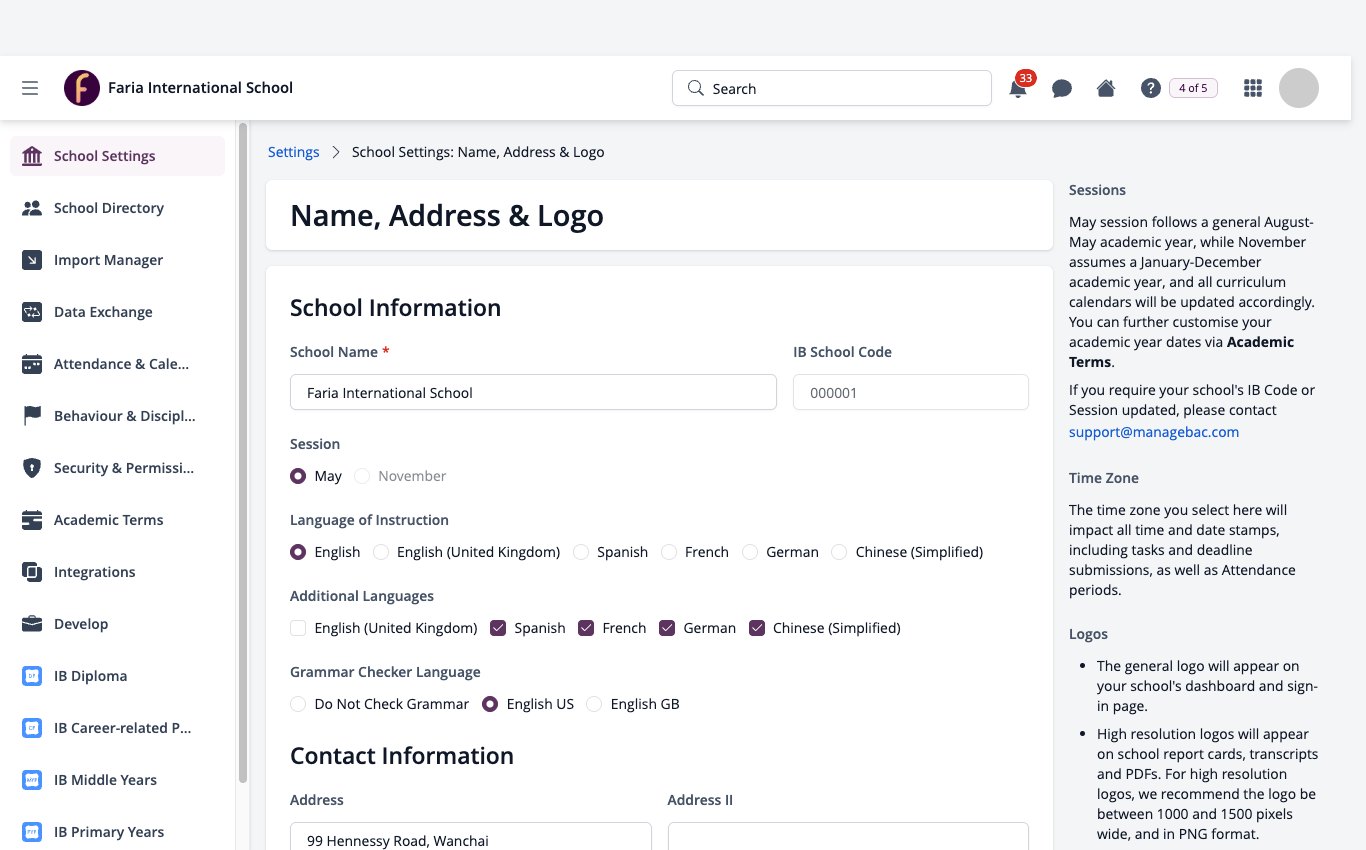
Task: Open the Import Manager sidebar icon
Action: [32, 260]
